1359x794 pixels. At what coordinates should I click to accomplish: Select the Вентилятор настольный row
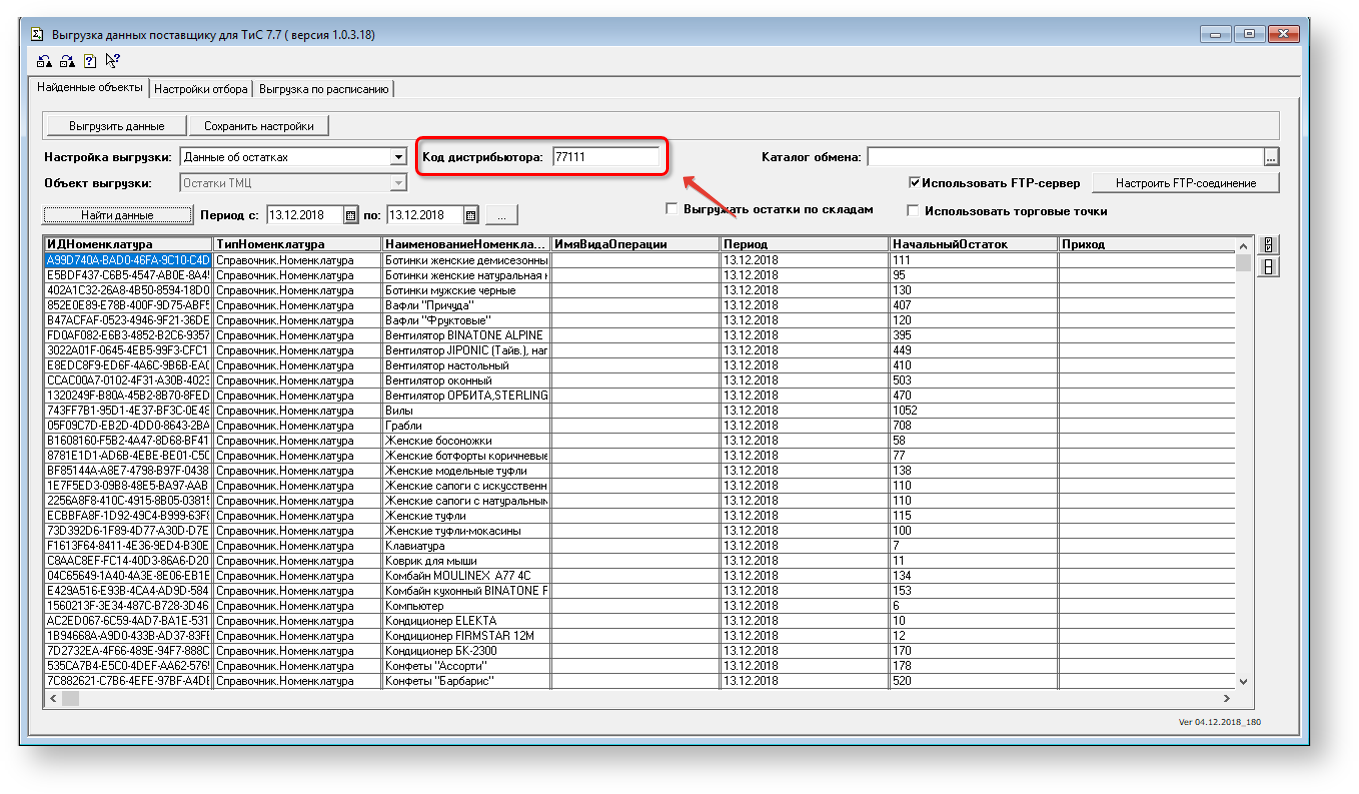(x=640, y=365)
